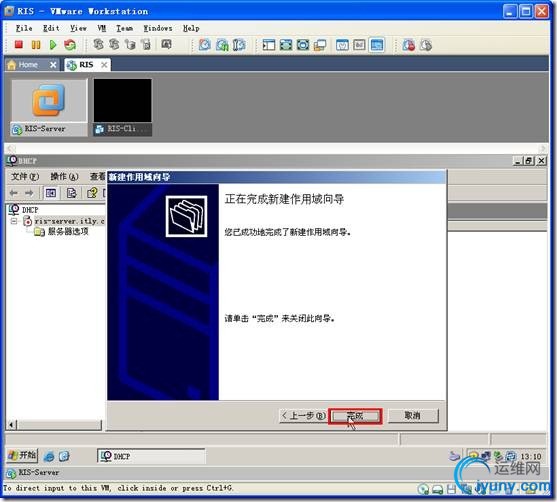Open the File menu in VMware
This screenshot has width=557, height=502.
pyautogui.click(x=24, y=28)
